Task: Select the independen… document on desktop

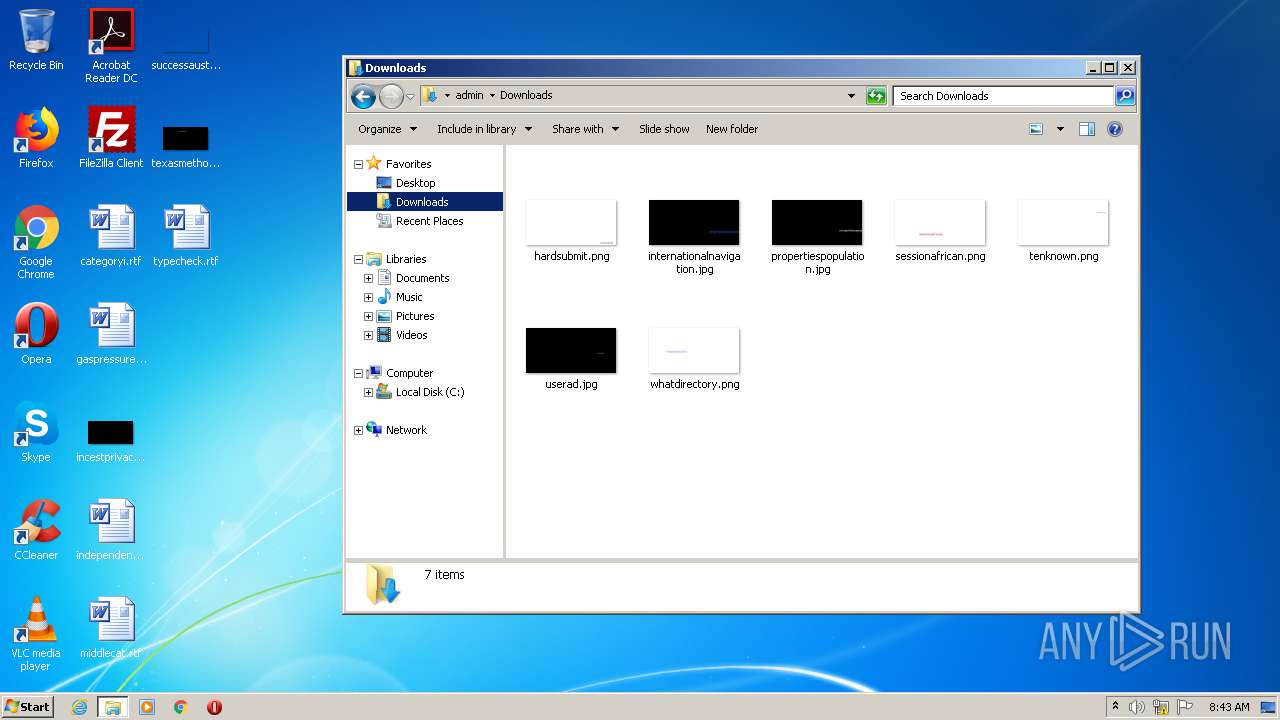Action: [111, 529]
